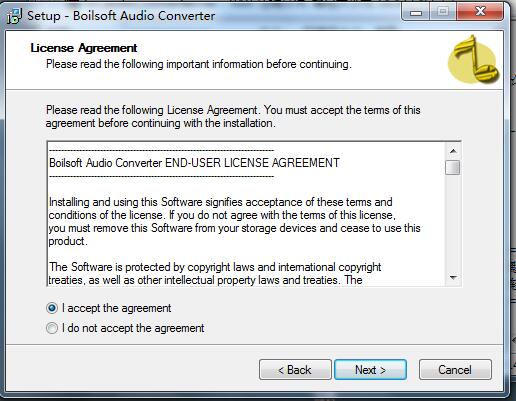Choose the 'I do not accept the agreement' option
Screen dimensions: 516x401
click(52, 328)
